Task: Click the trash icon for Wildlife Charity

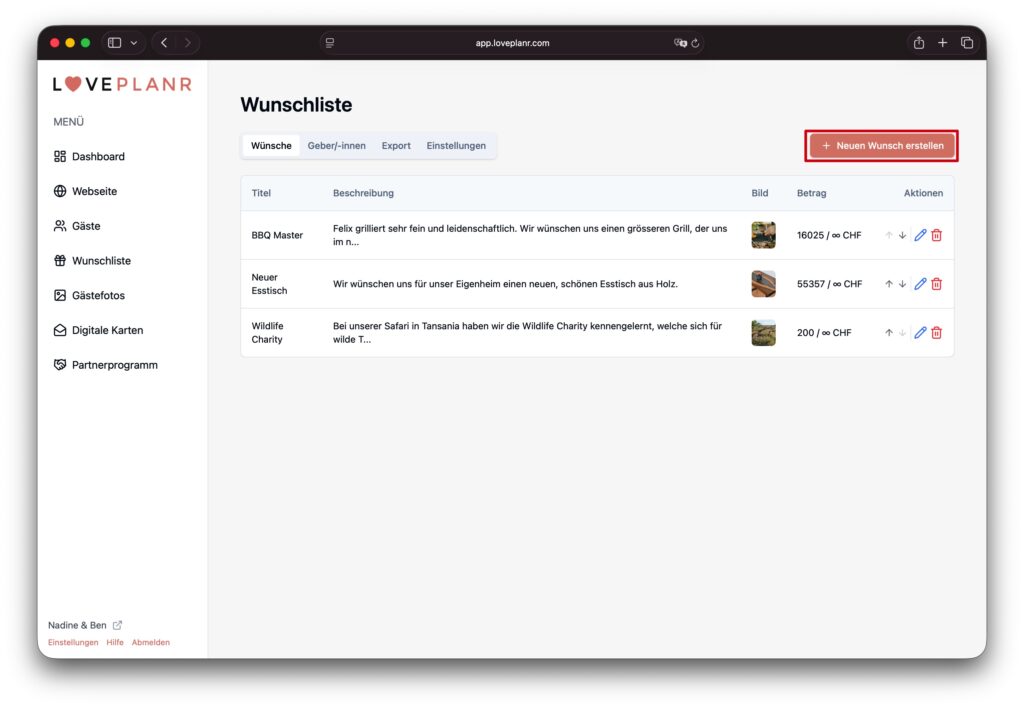Action: point(937,333)
